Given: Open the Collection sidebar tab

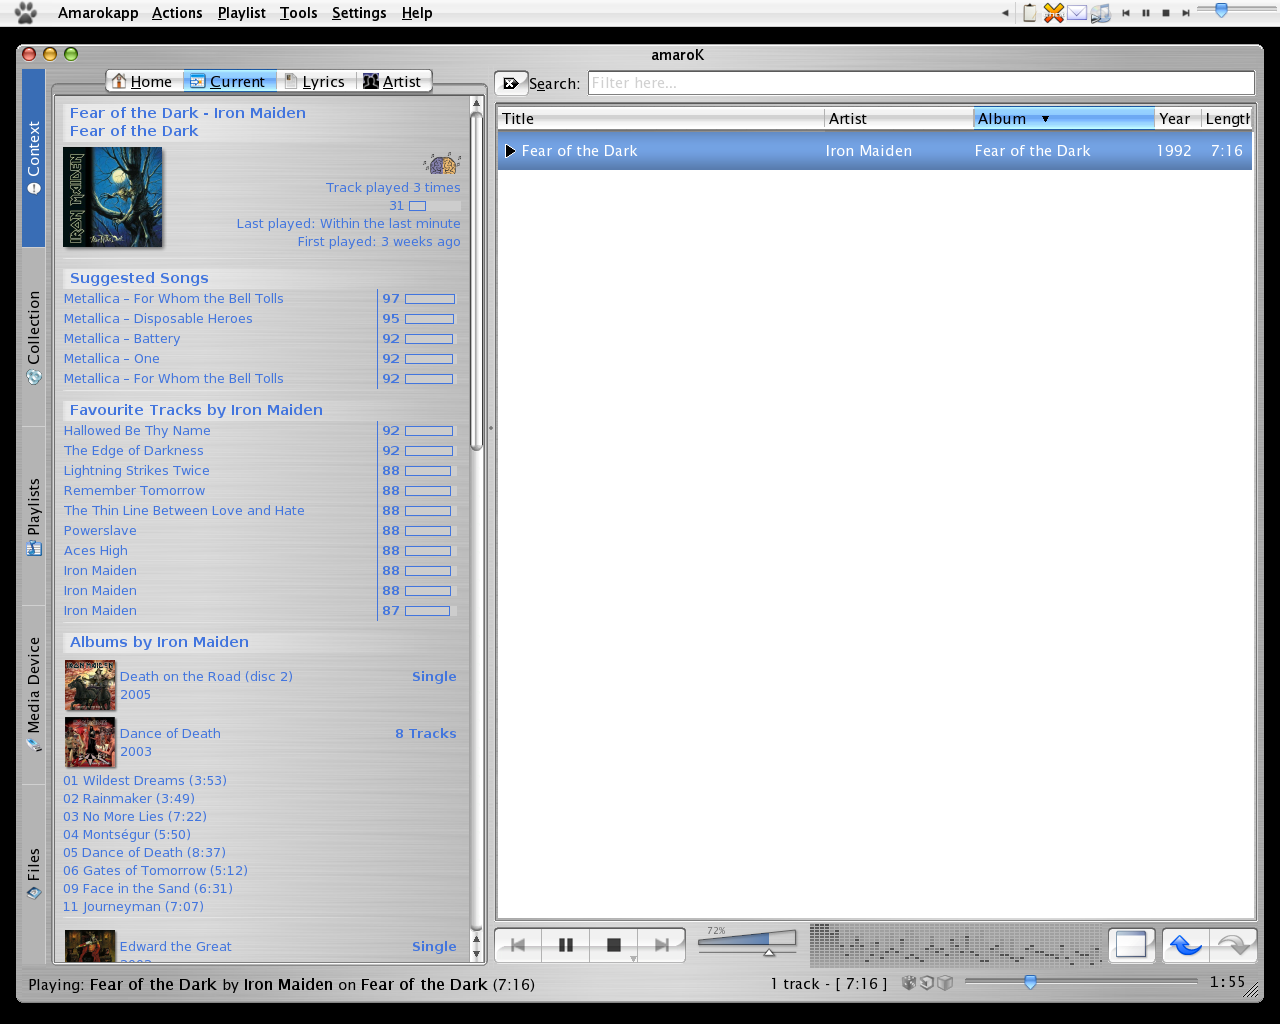Looking at the screenshot, I should click(x=33, y=337).
